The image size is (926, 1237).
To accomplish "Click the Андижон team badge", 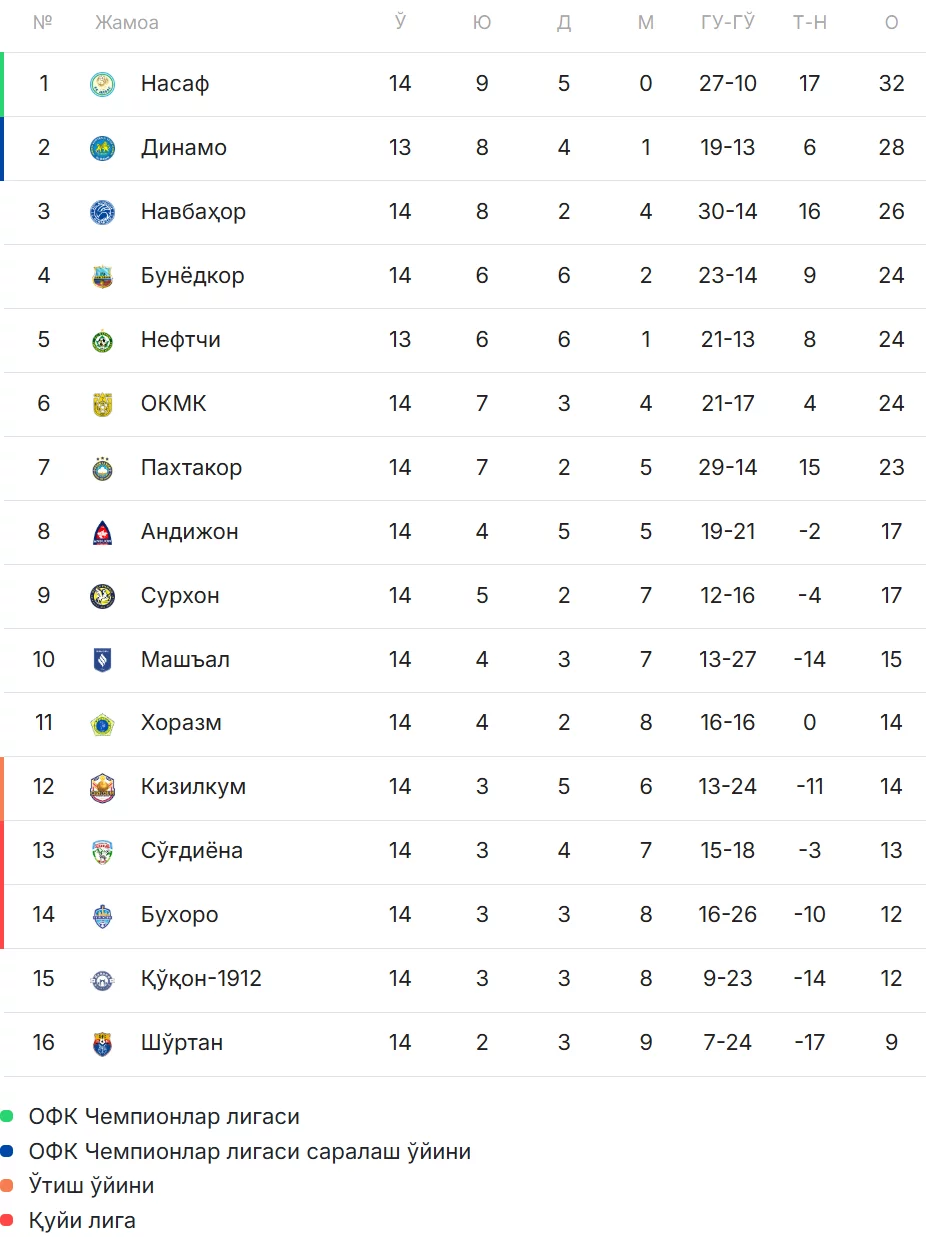I will click(102, 532).
